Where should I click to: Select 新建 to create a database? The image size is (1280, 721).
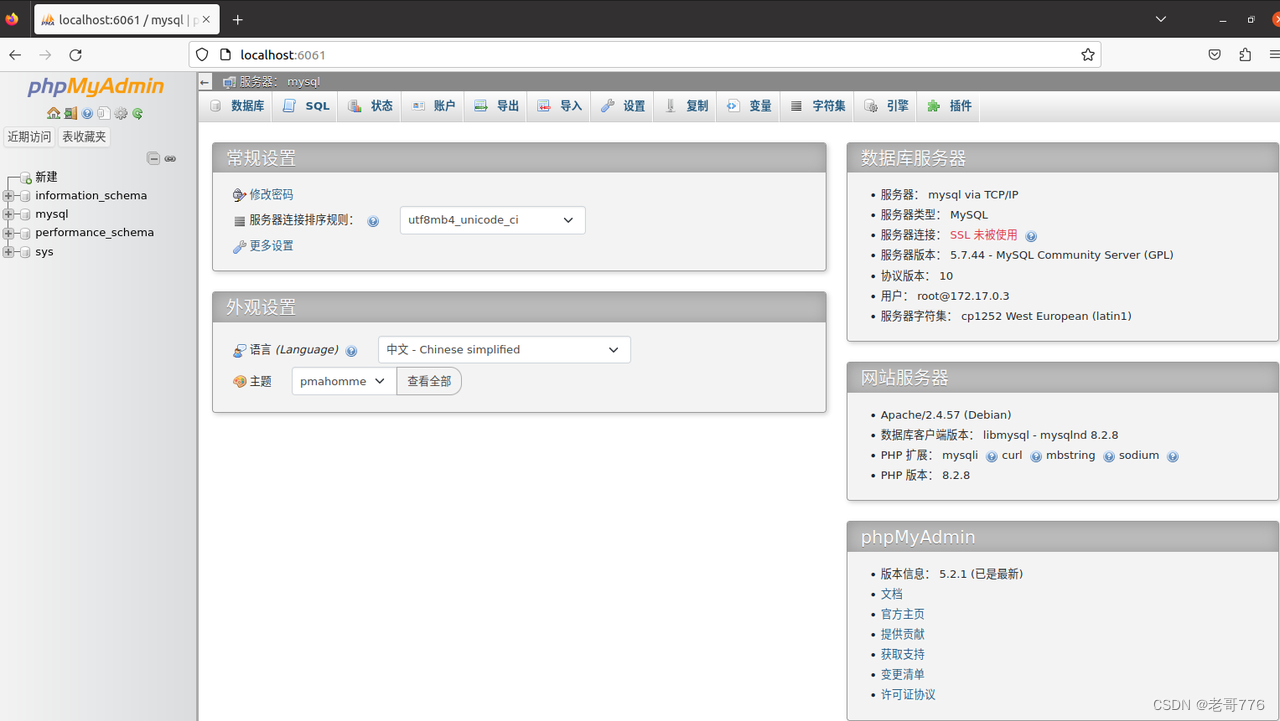coord(46,177)
